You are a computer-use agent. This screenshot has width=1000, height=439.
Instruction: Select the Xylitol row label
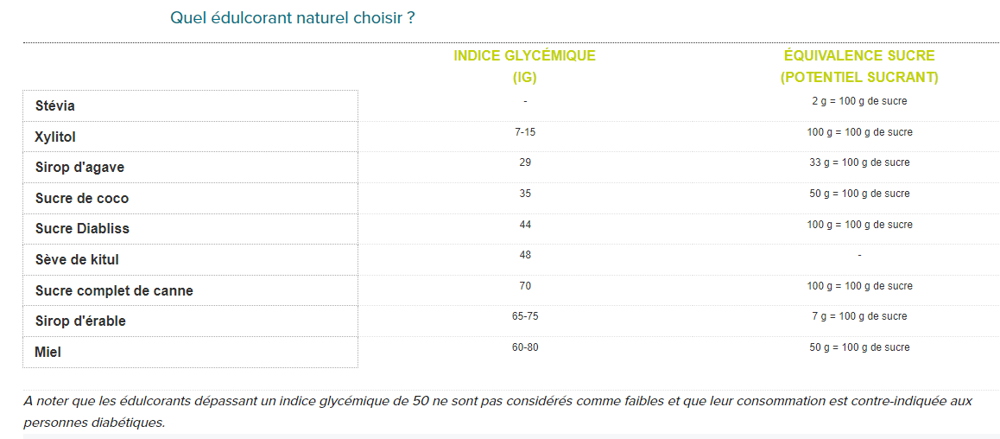click(x=56, y=136)
